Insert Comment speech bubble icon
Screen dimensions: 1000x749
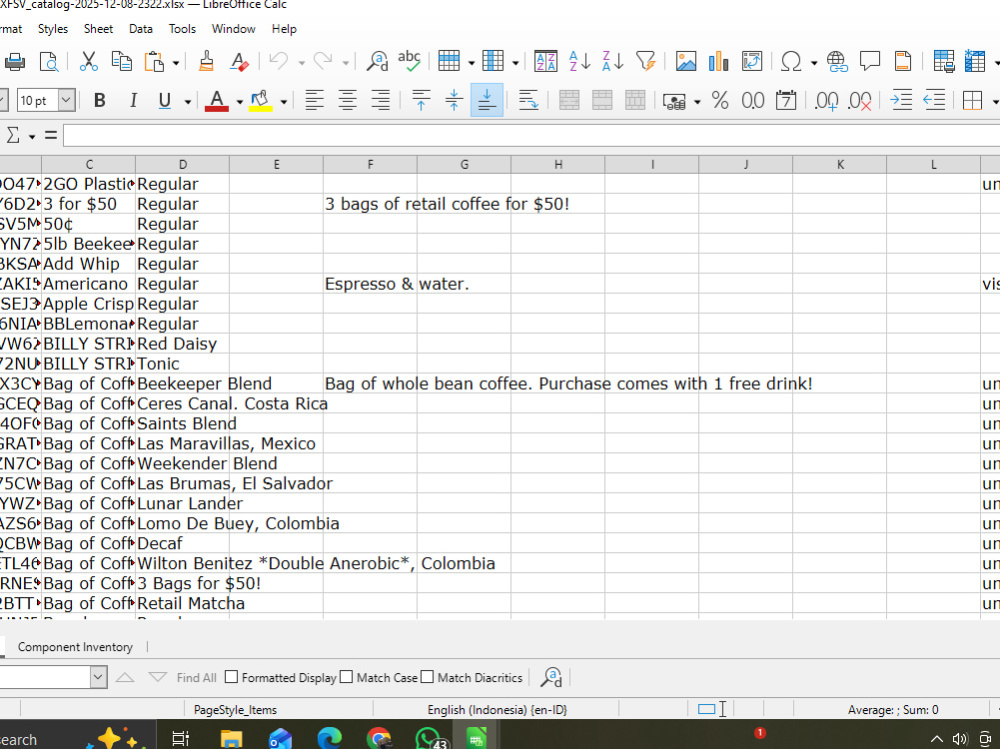click(x=870, y=62)
